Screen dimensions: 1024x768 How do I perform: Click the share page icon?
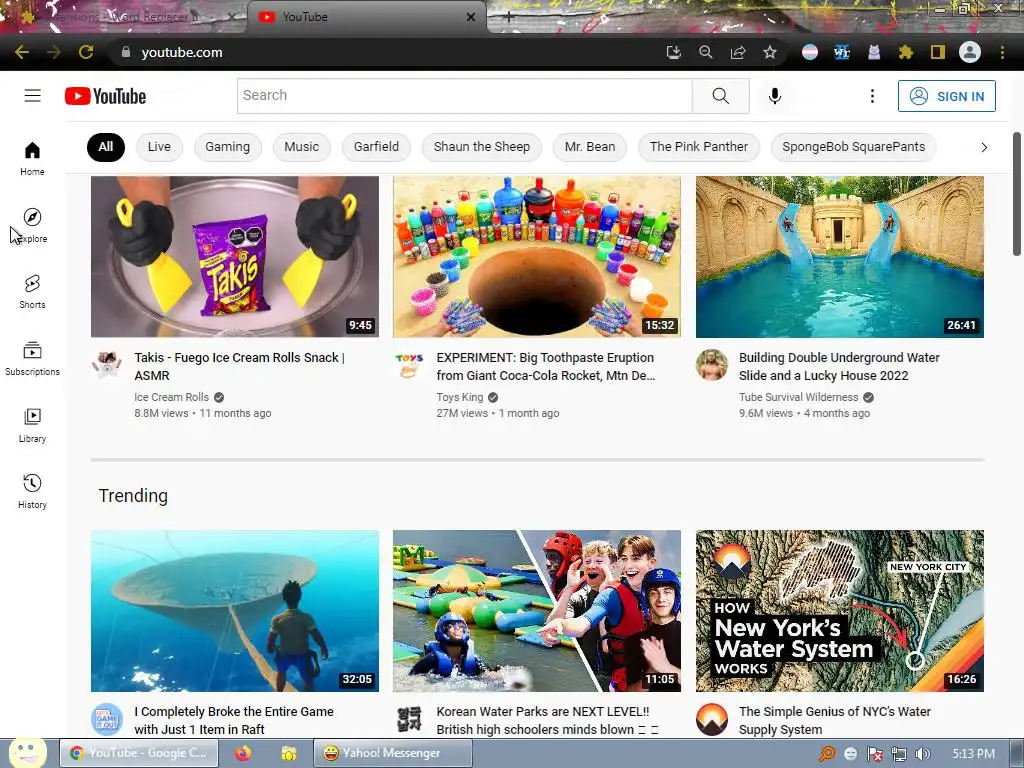(738, 52)
